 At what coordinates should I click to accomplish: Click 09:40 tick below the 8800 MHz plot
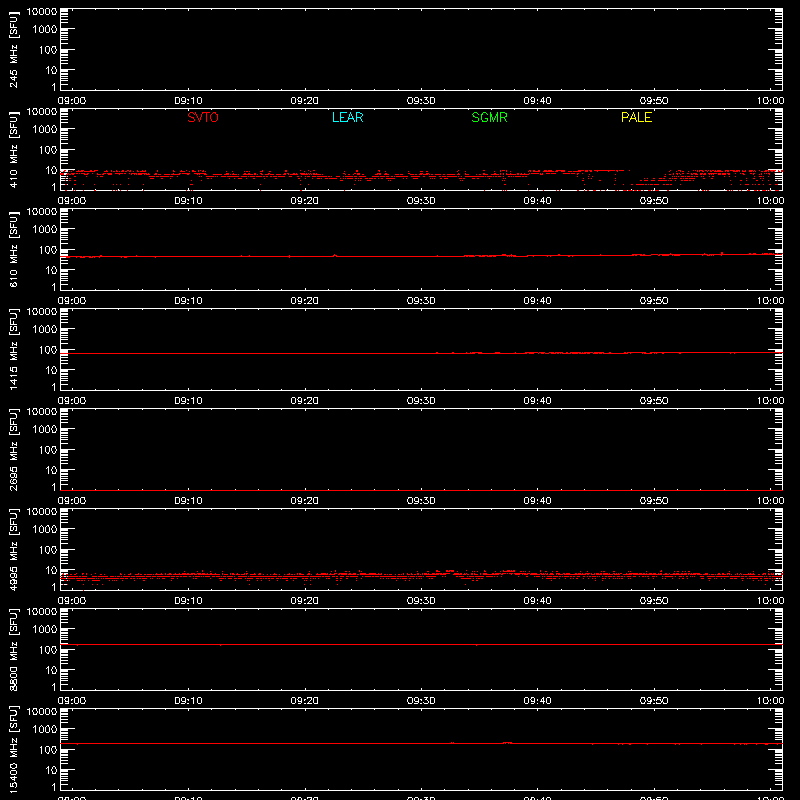pyautogui.click(x=537, y=701)
